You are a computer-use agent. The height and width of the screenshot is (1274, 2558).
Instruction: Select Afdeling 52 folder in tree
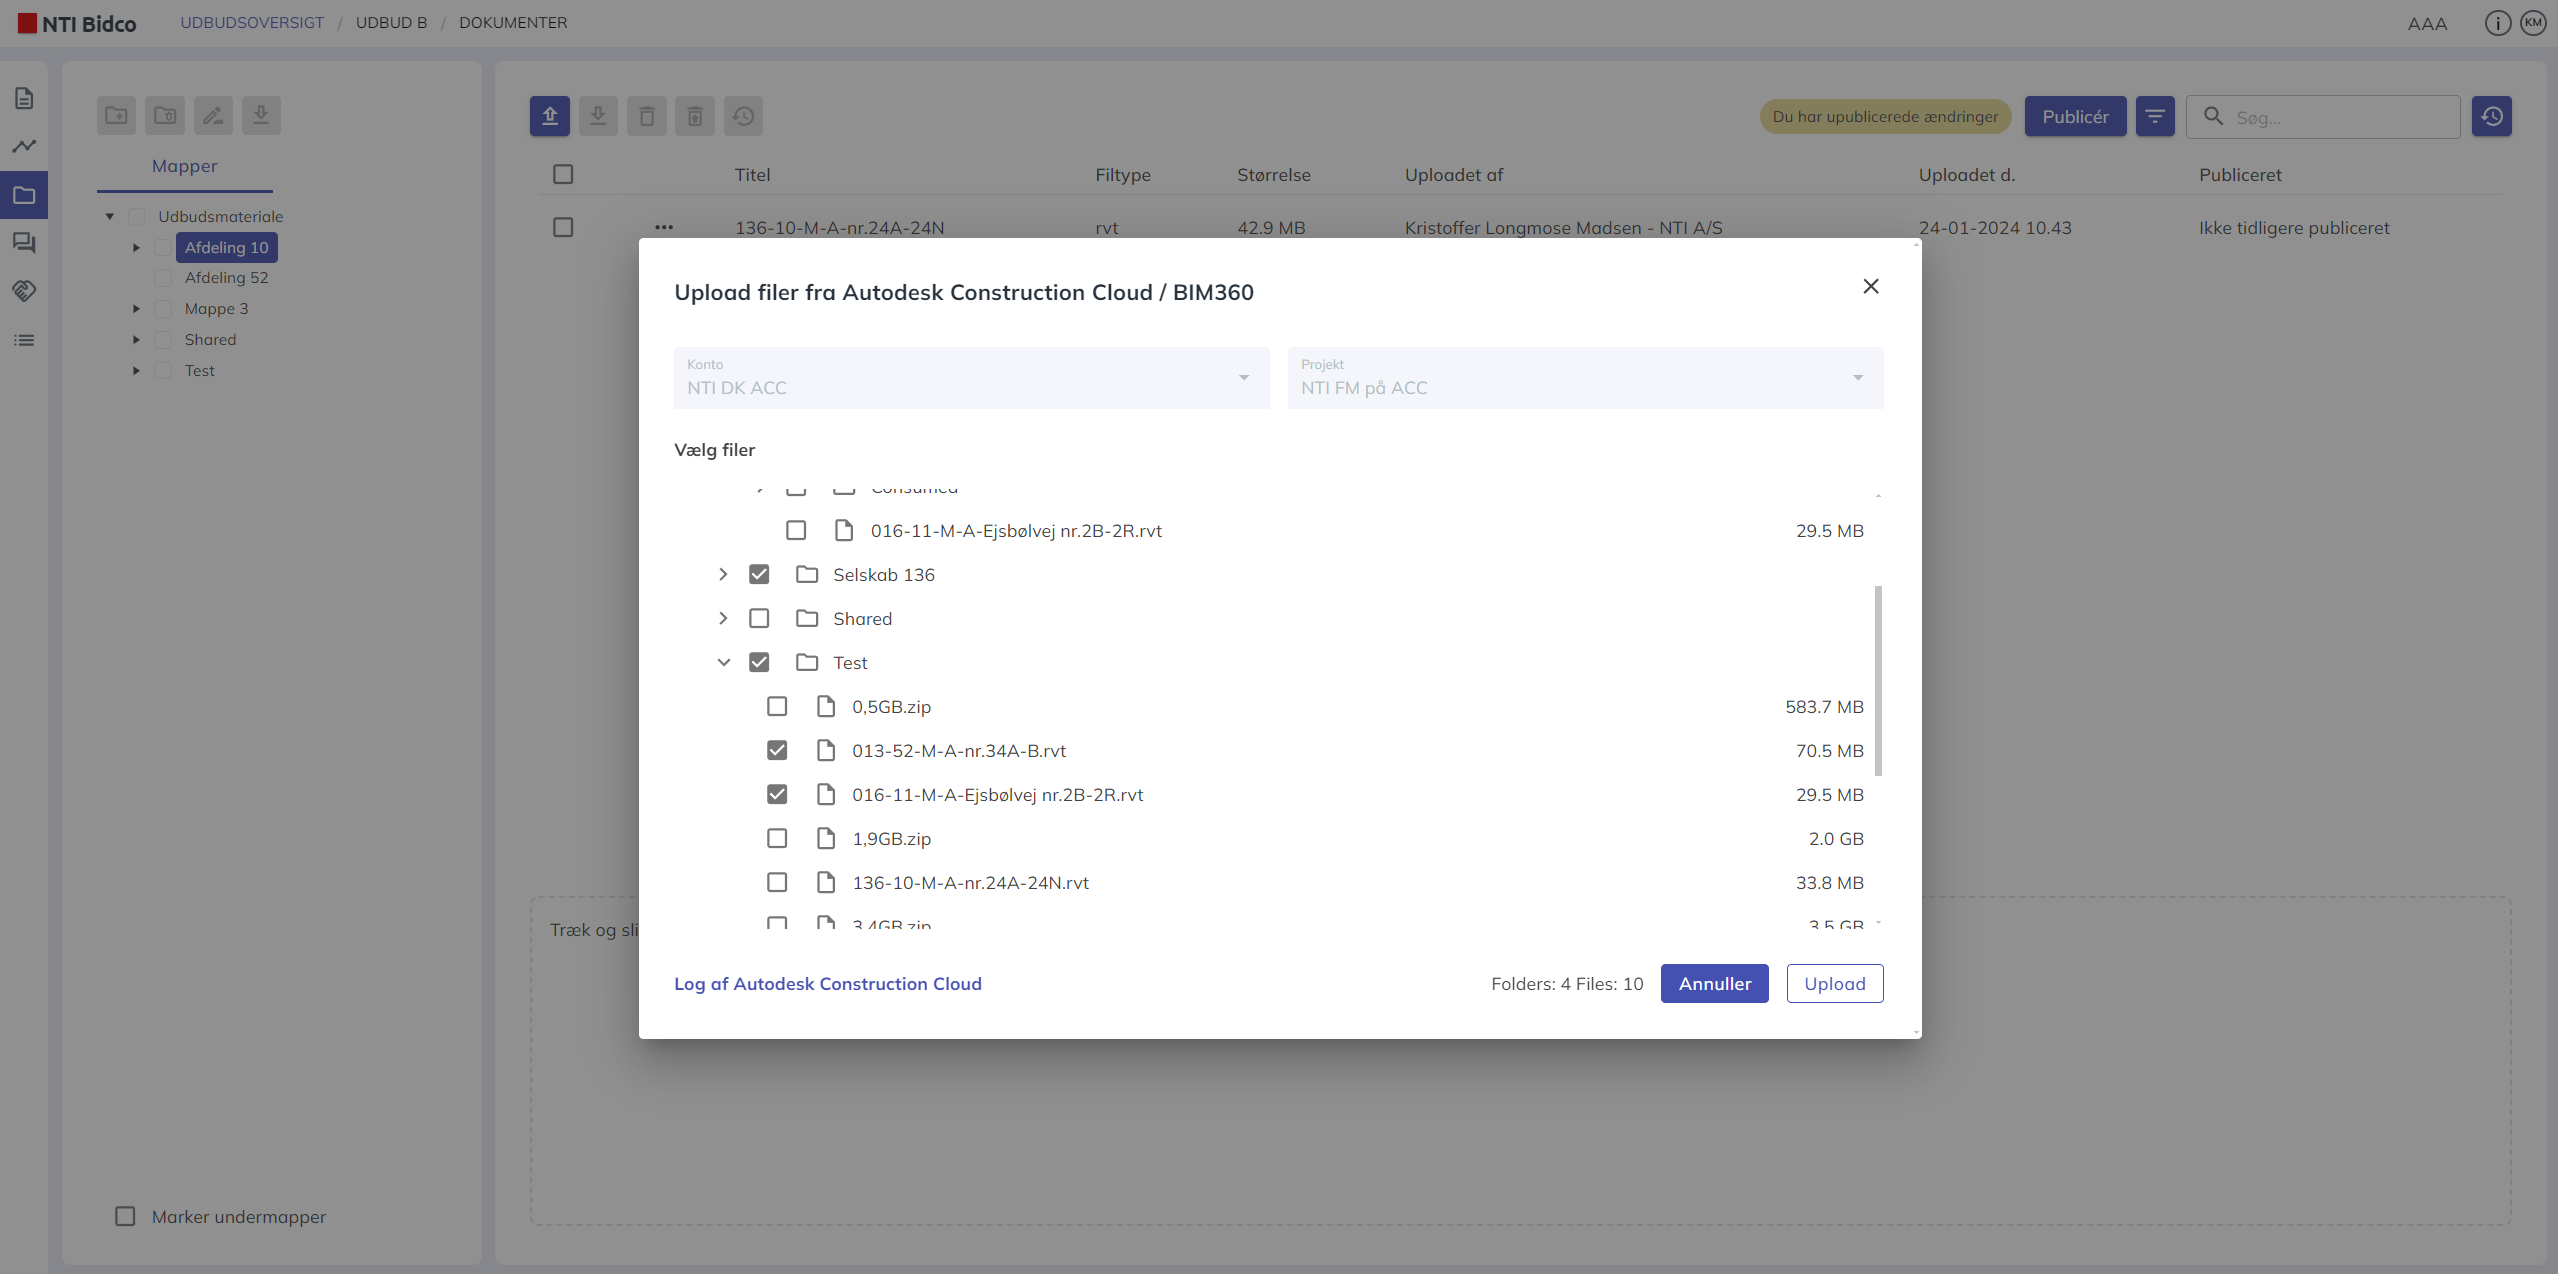click(226, 277)
